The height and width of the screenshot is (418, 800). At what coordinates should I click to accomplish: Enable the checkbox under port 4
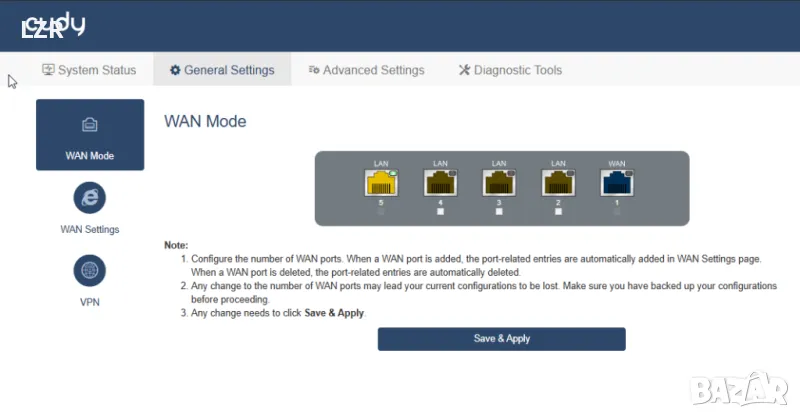pyautogui.click(x=440, y=212)
